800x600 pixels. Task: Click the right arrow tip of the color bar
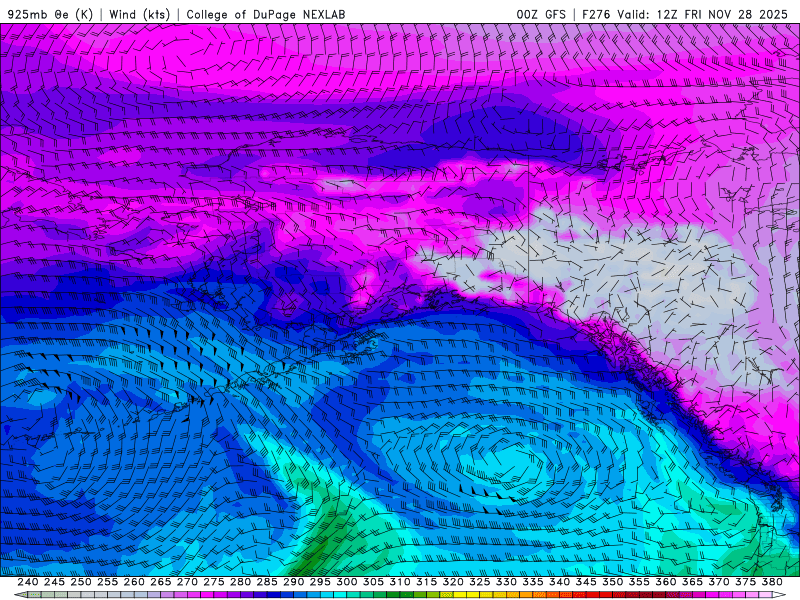780,595
